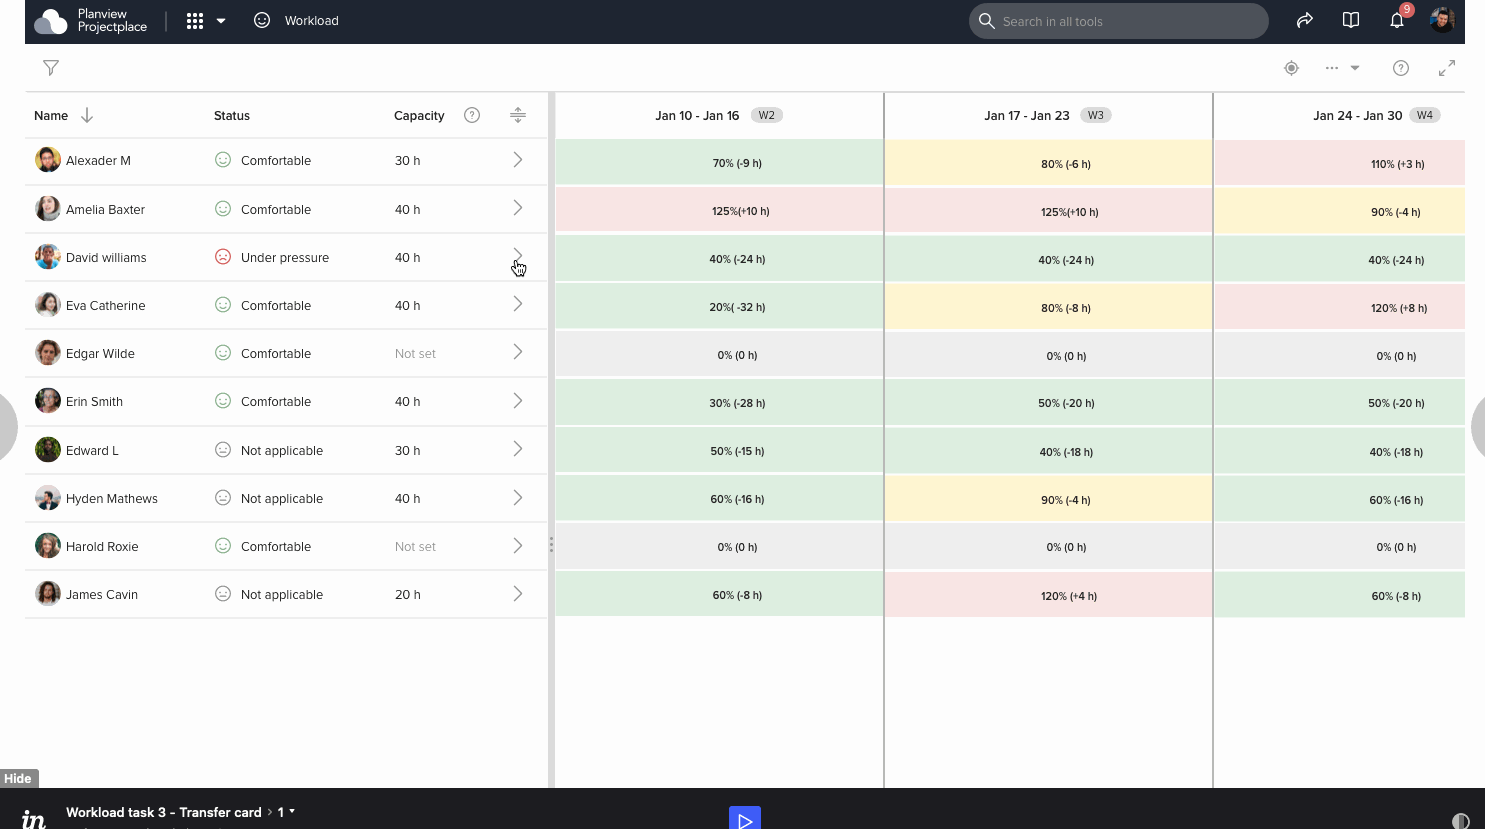Image resolution: width=1485 pixels, height=829 pixels.
Task: Toggle collapse all rows icon in header
Action: [517, 115]
